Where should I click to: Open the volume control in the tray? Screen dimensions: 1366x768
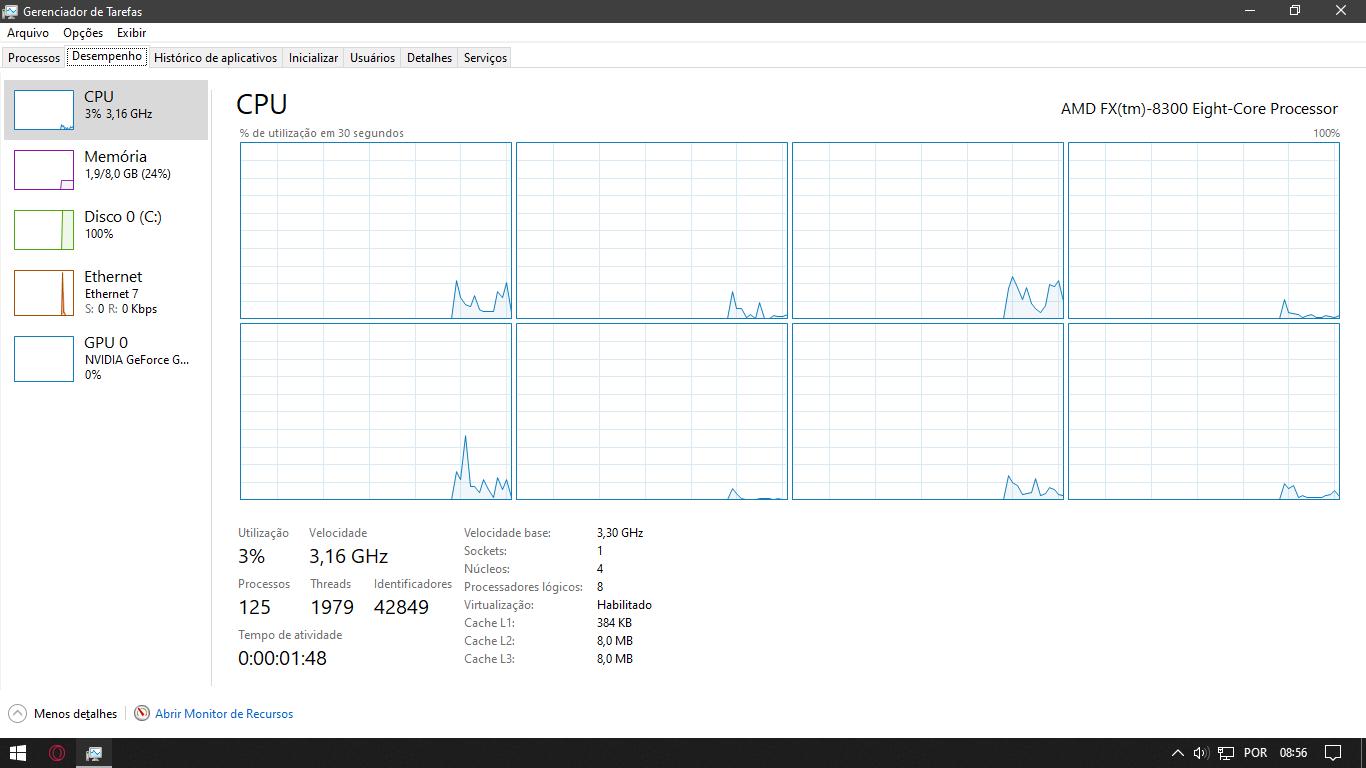click(1201, 753)
